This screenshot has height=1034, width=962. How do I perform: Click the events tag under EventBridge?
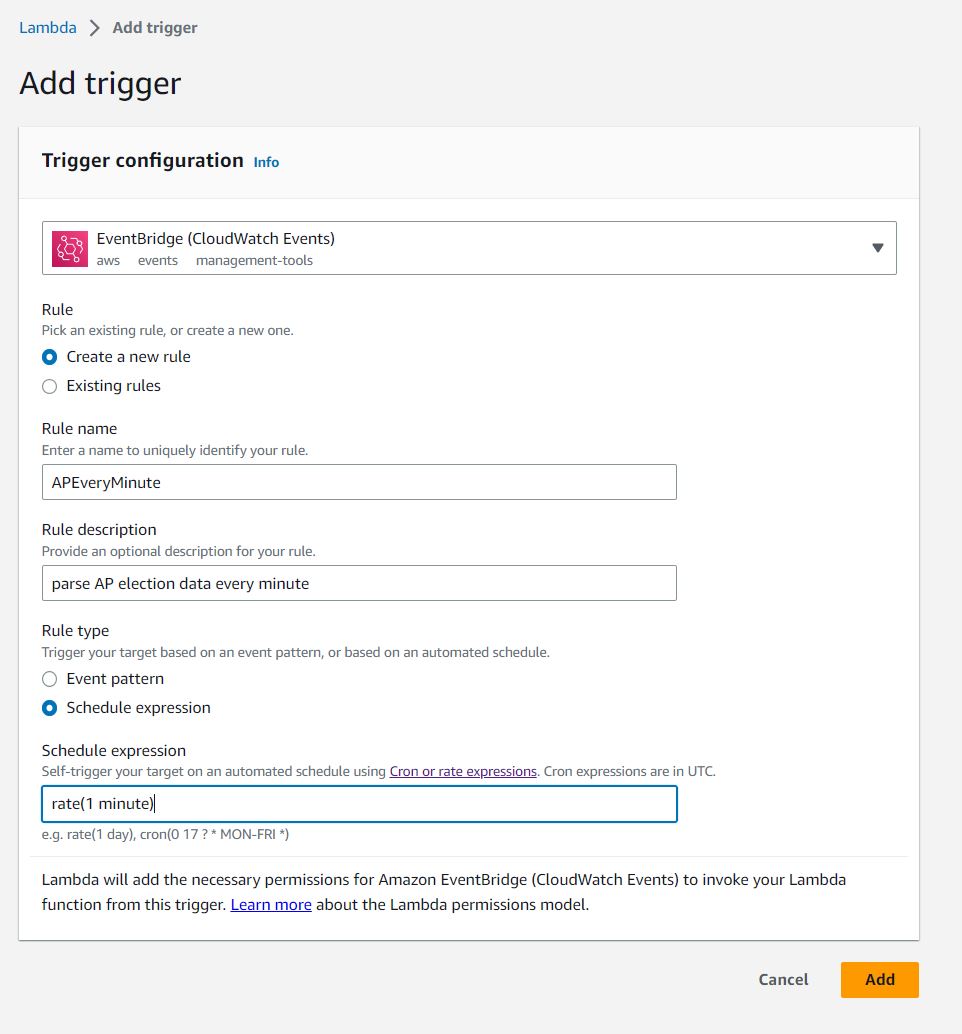(x=158, y=260)
